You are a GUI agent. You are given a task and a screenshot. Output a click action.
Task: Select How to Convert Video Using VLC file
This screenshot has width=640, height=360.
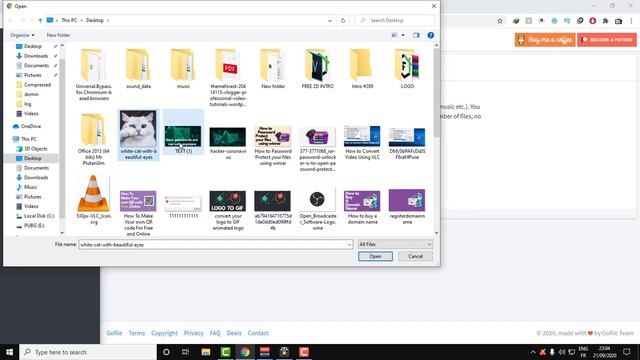coord(362,142)
